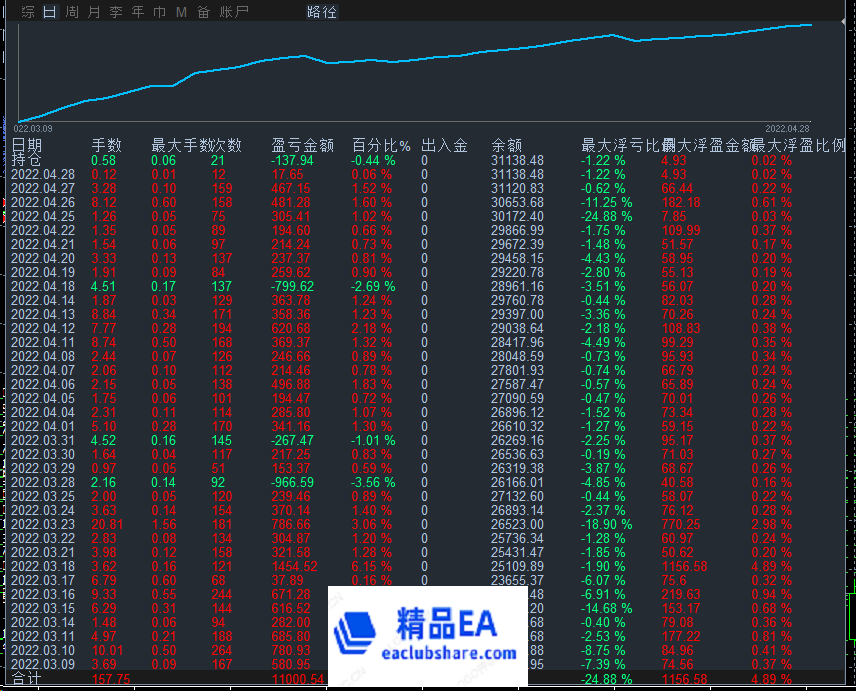Click the 路径 path button

[x=322, y=11]
